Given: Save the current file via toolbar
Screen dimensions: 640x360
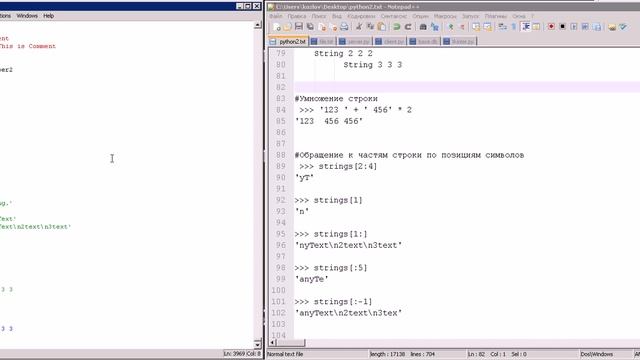Looking at the screenshot, I should pyautogui.click(x=299, y=27).
